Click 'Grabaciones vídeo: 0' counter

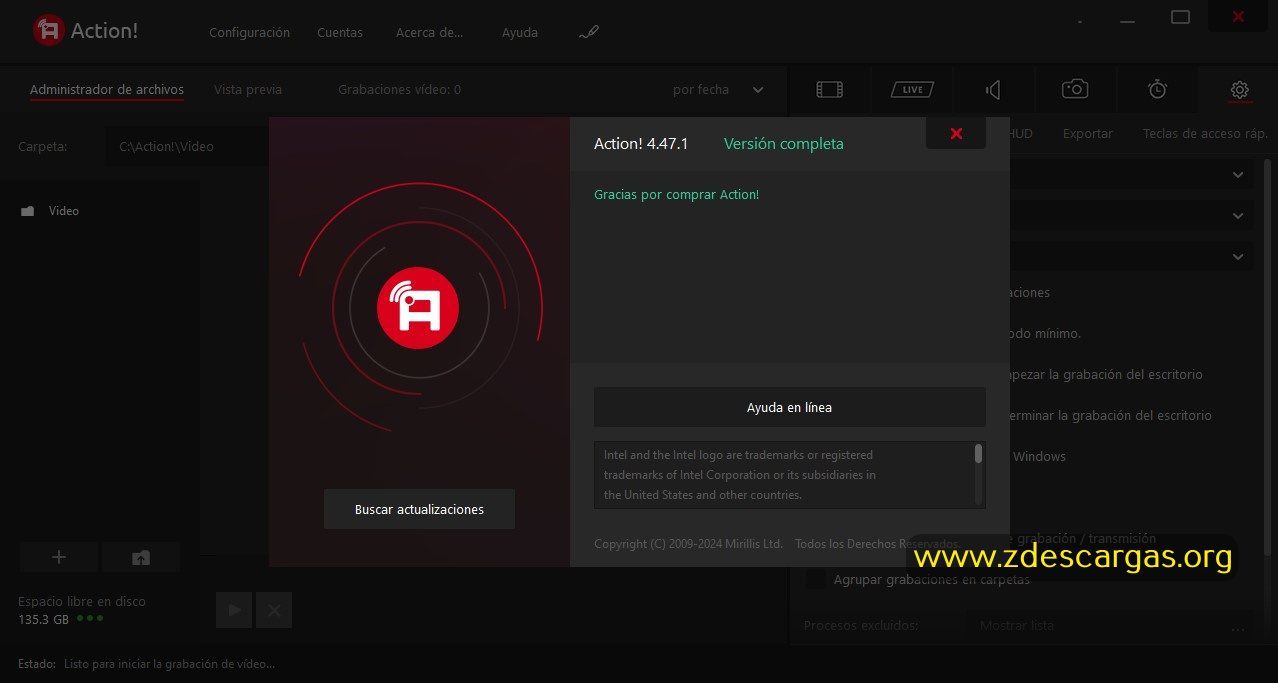tap(399, 89)
